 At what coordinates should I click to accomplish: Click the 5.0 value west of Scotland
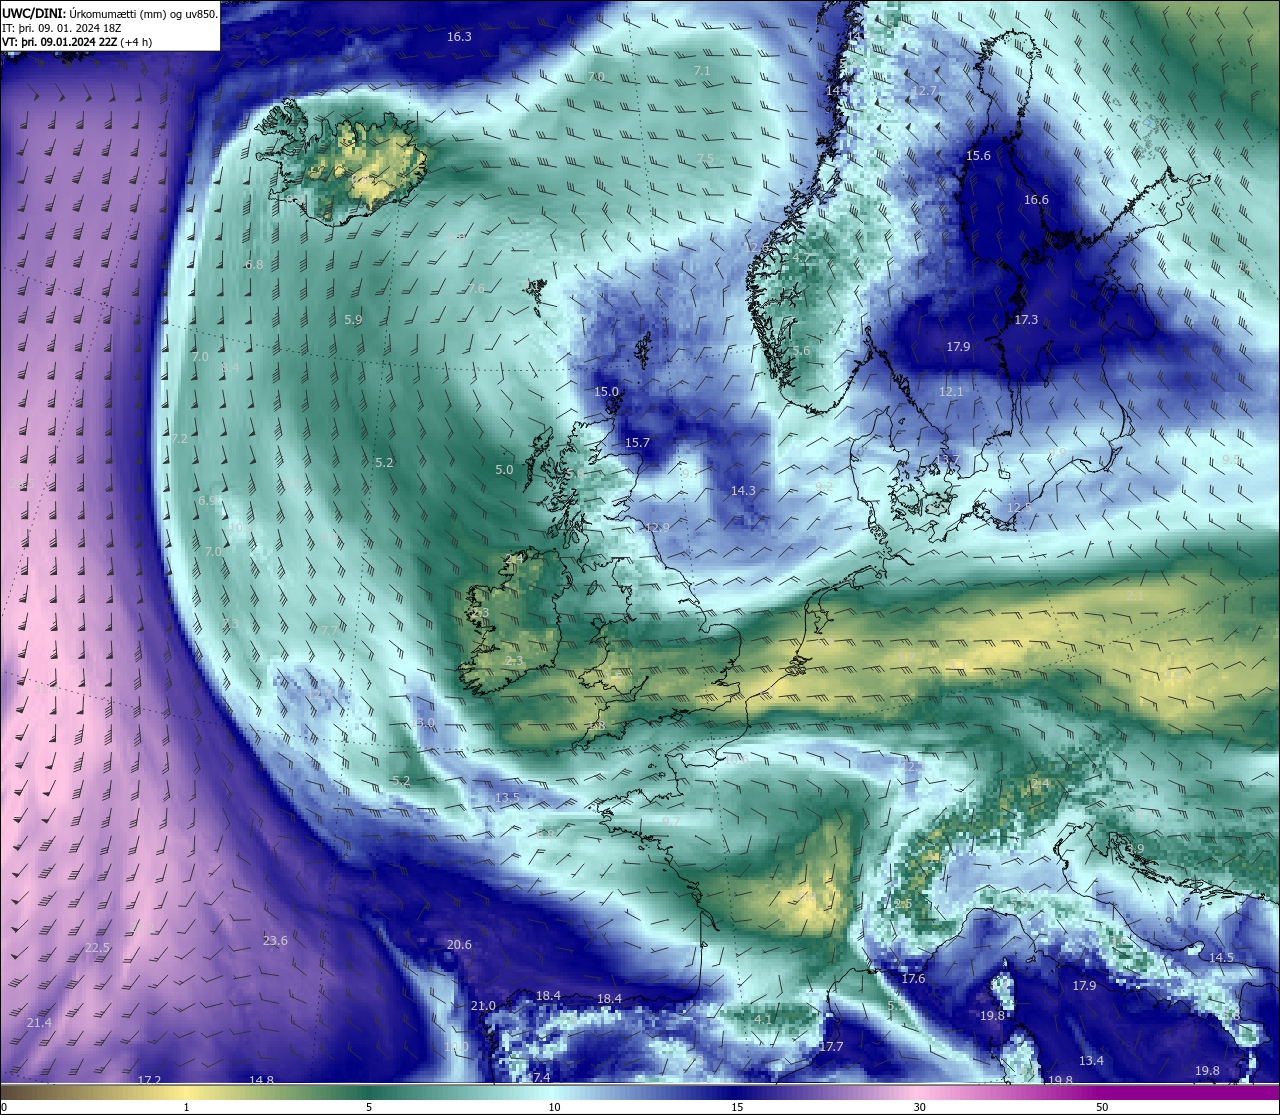(504, 469)
